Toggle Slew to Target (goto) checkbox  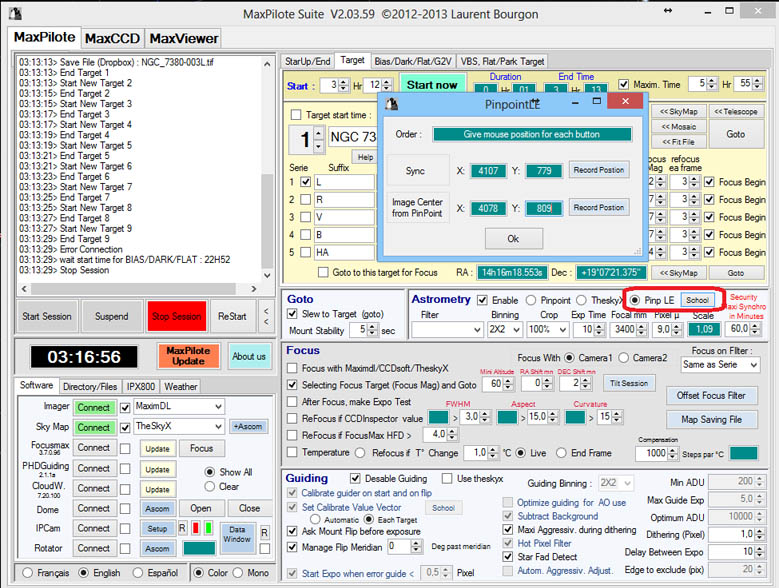293,314
